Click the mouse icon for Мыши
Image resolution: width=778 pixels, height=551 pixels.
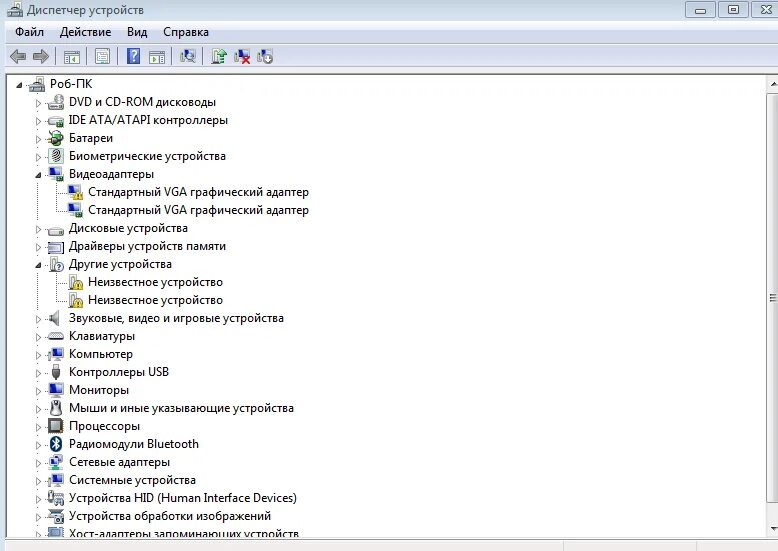(56, 408)
